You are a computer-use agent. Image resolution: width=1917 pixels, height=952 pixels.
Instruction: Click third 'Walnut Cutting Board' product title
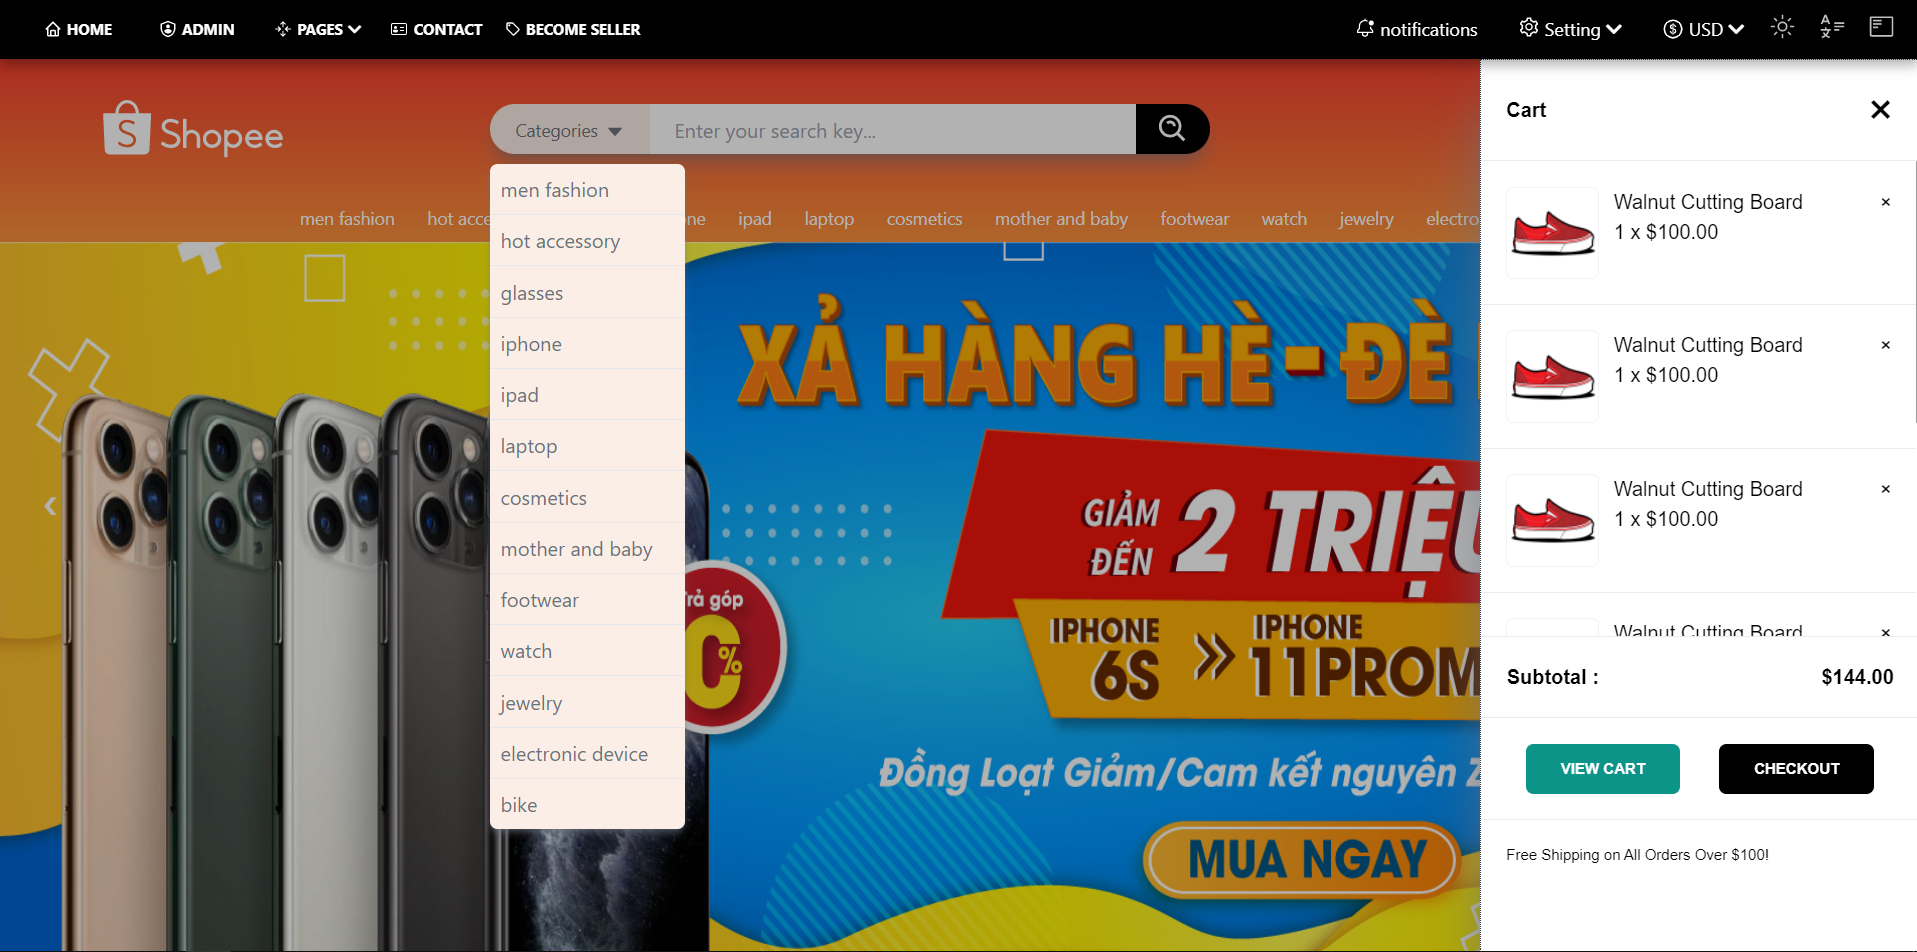(1708, 489)
